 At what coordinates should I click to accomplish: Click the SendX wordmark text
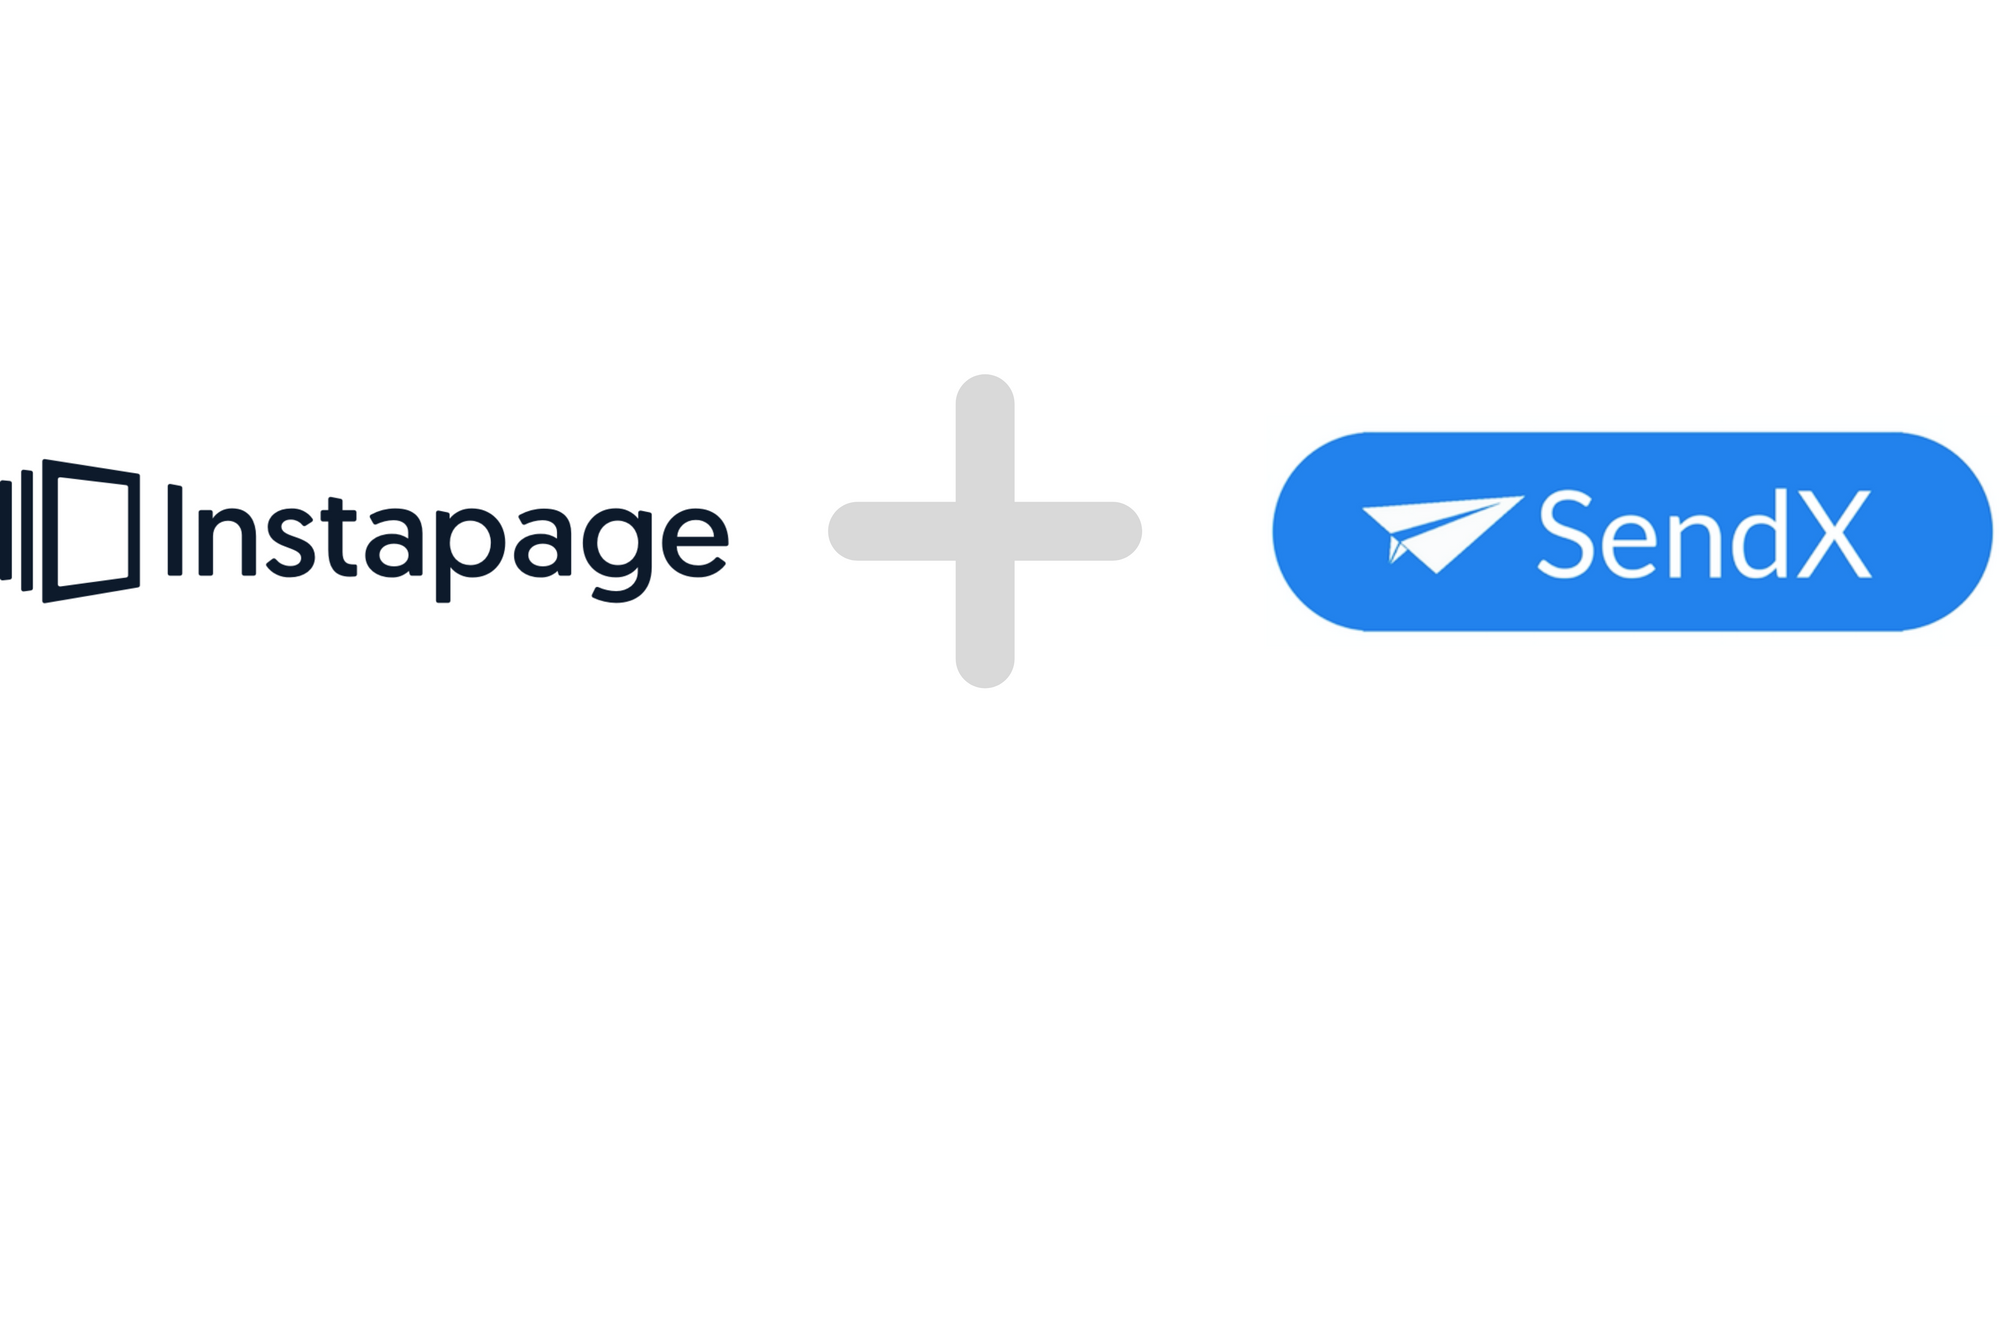1704,535
